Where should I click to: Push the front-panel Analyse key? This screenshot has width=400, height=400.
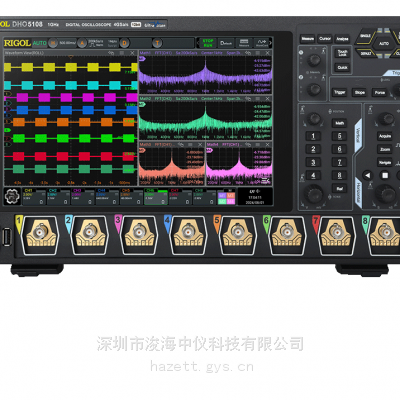tap(342, 39)
